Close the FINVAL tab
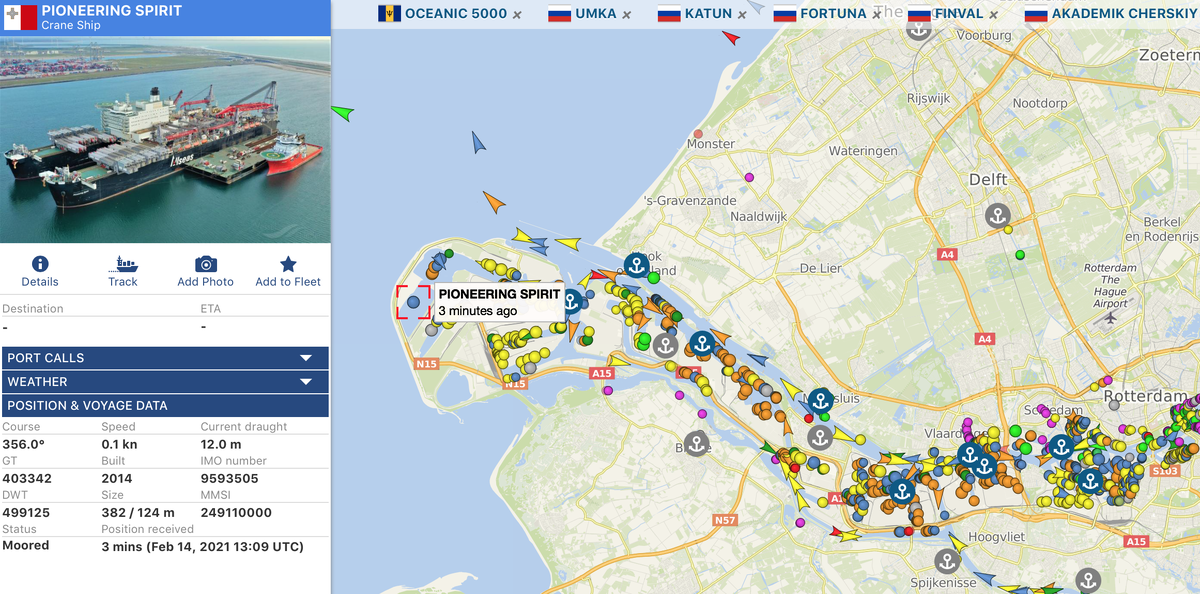The width and height of the screenshot is (1200, 594). coord(993,15)
